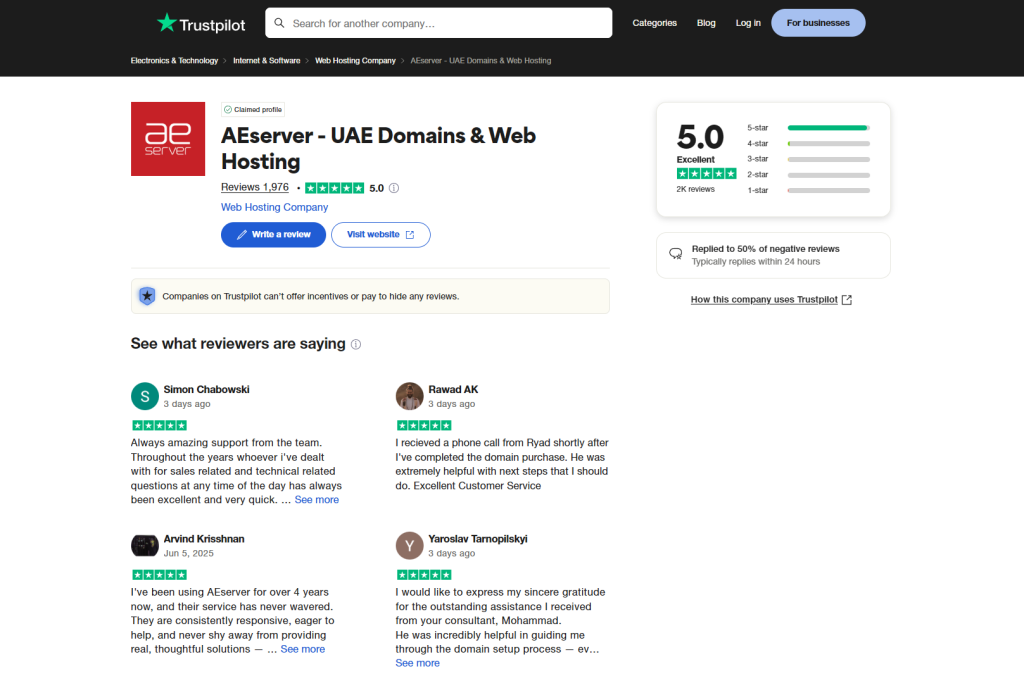Open the blue Web Hosting Company category link

coord(274,207)
